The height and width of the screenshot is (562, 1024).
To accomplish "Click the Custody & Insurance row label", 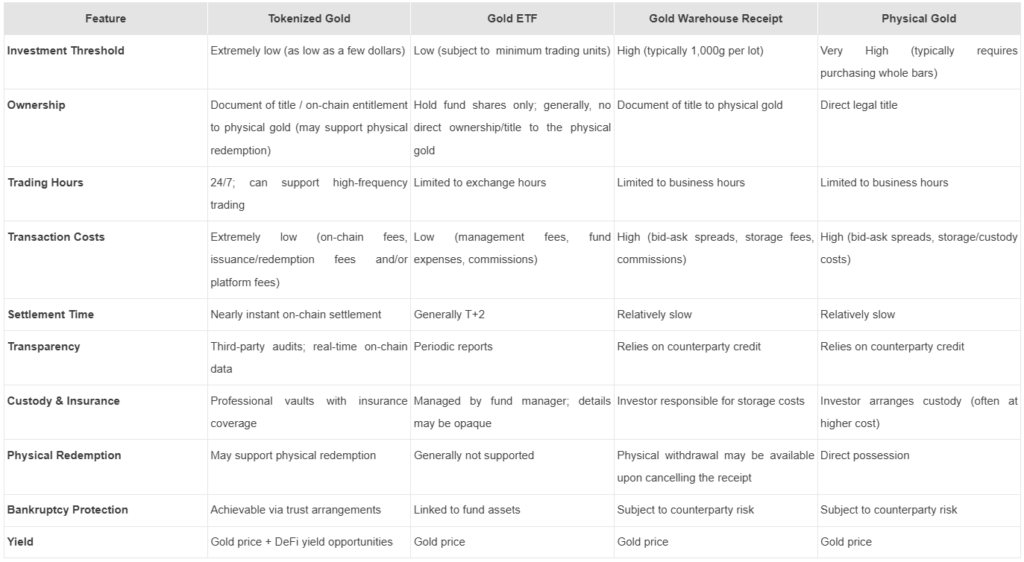I will tap(63, 401).
